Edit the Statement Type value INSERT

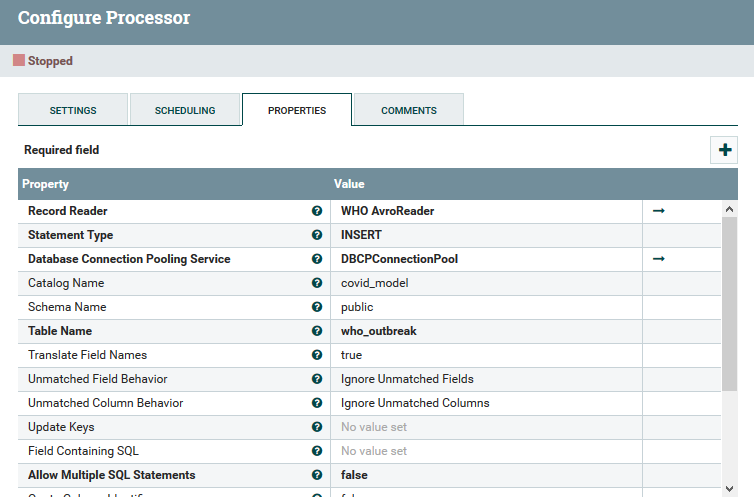coord(486,235)
